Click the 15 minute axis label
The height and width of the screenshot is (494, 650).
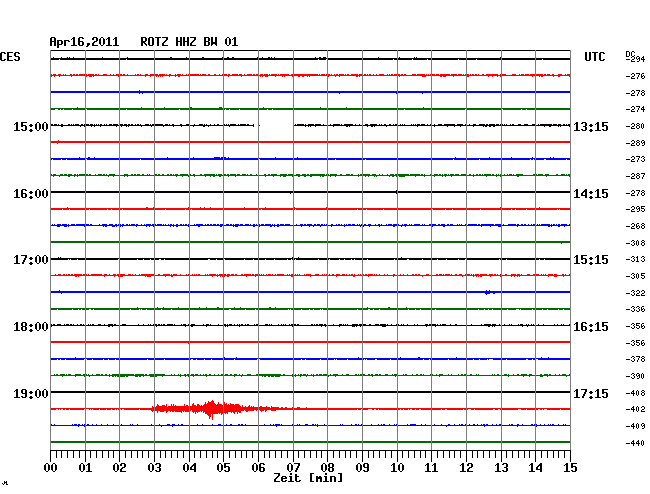570,467
